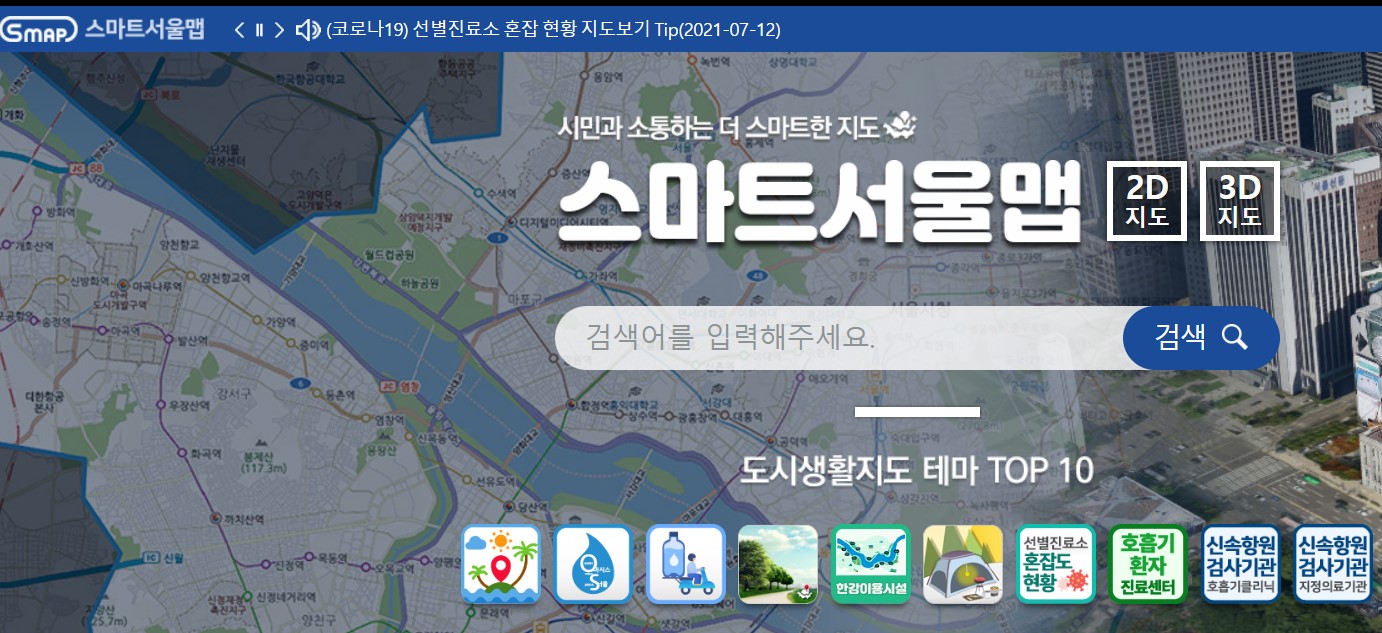
Task: Open the camping tent theme
Action: tap(963, 564)
